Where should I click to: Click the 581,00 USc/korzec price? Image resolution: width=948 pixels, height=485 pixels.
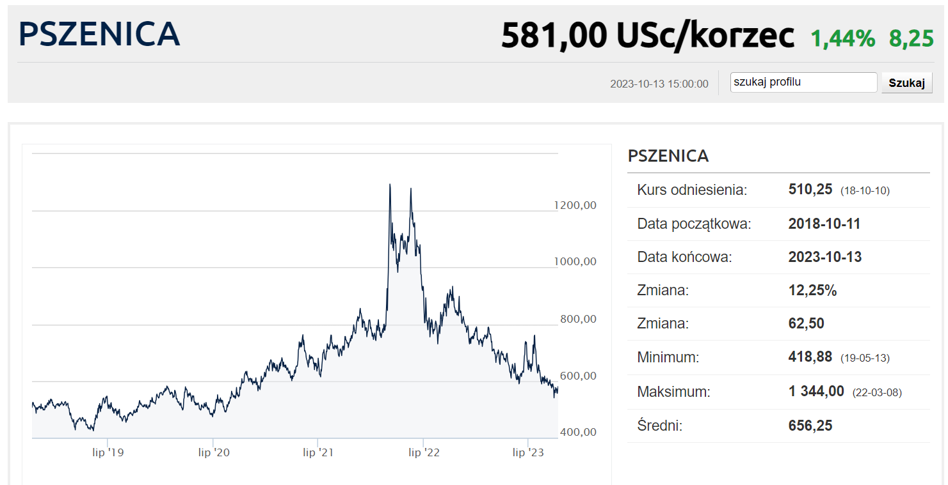click(x=647, y=37)
